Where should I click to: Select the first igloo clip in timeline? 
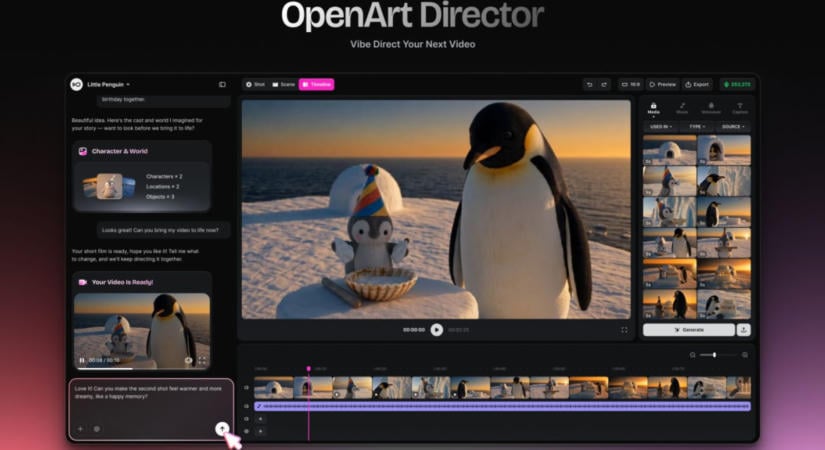point(274,387)
